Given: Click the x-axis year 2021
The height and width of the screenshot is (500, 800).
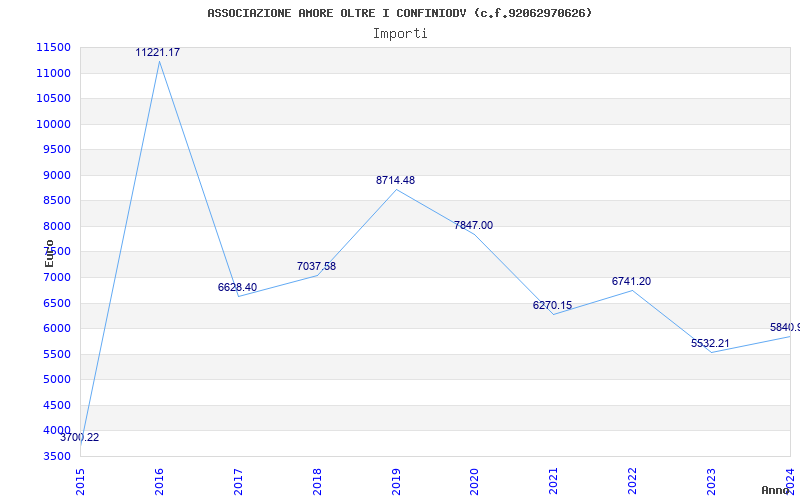Looking at the screenshot, I should click(554, 482).
